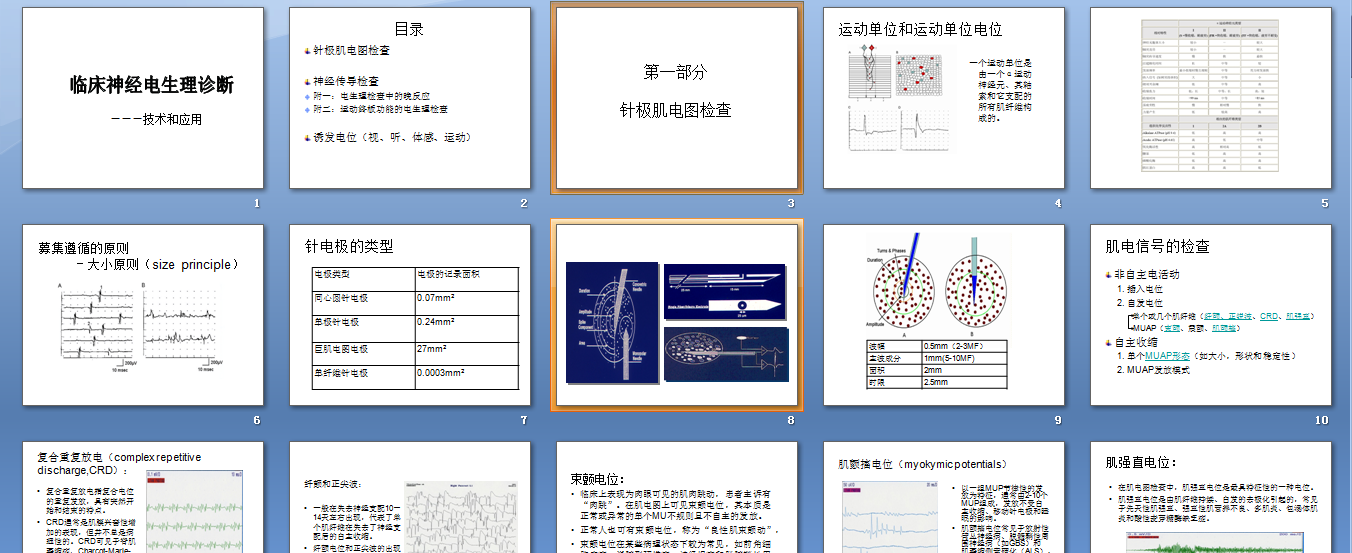Select slide 5 with the large table
Viewport: 1352px width, 553px height.
pyautogui.click(x=1210, y=98)
